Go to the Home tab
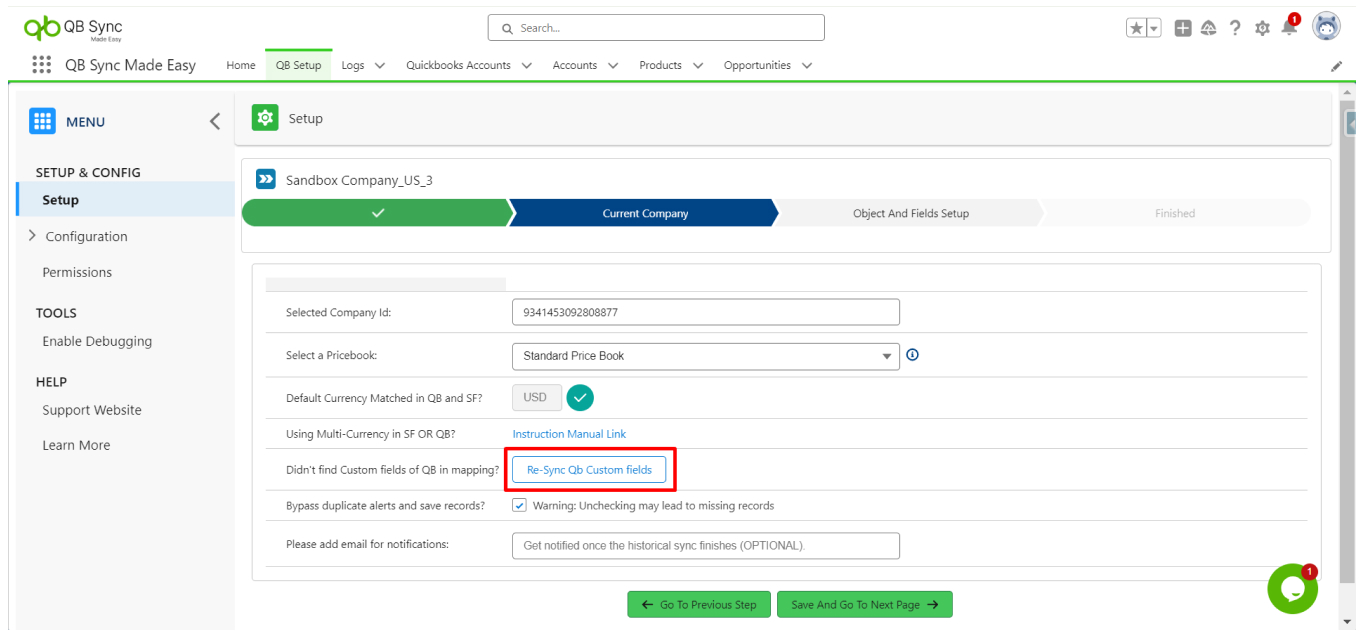This screenshot has width=1365, height=637. (241, 65)
